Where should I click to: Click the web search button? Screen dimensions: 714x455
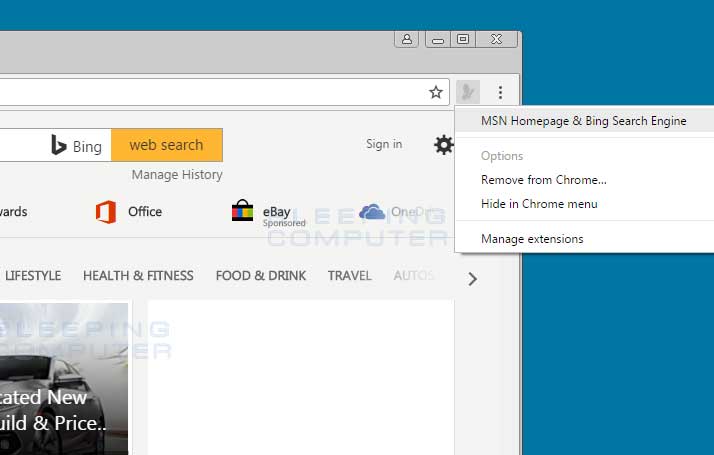pyautogui.click(x=167, y=145)
